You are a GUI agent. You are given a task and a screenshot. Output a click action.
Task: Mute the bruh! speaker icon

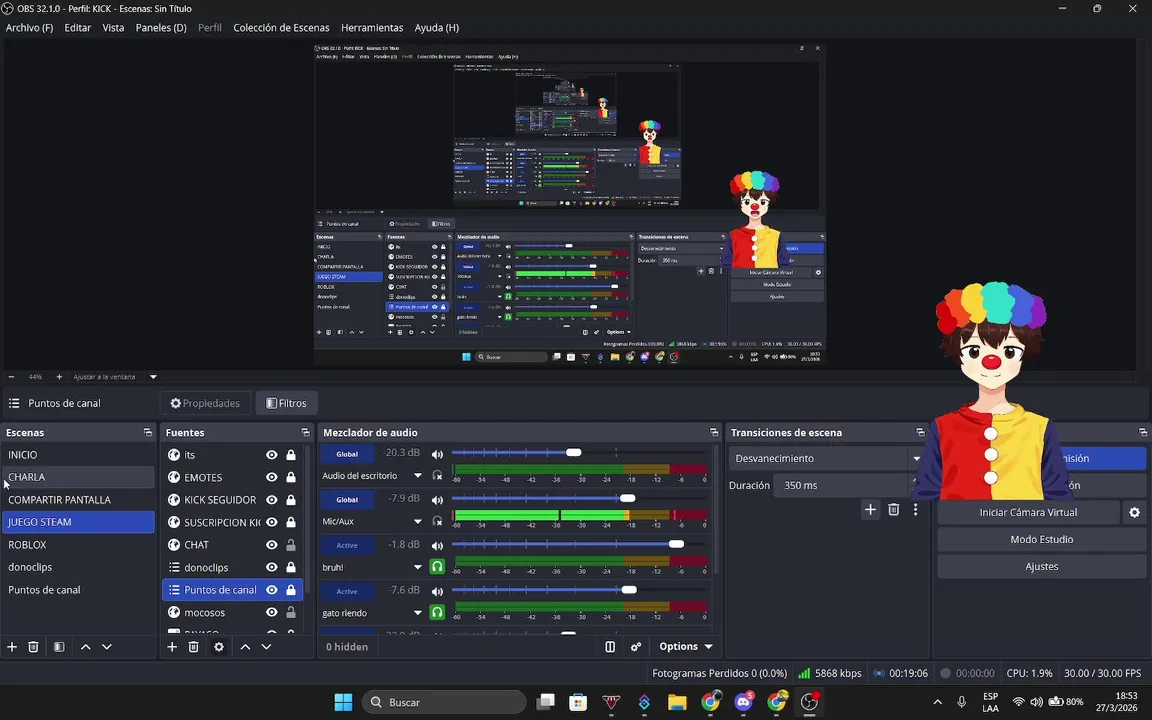[x=437, y=545]
